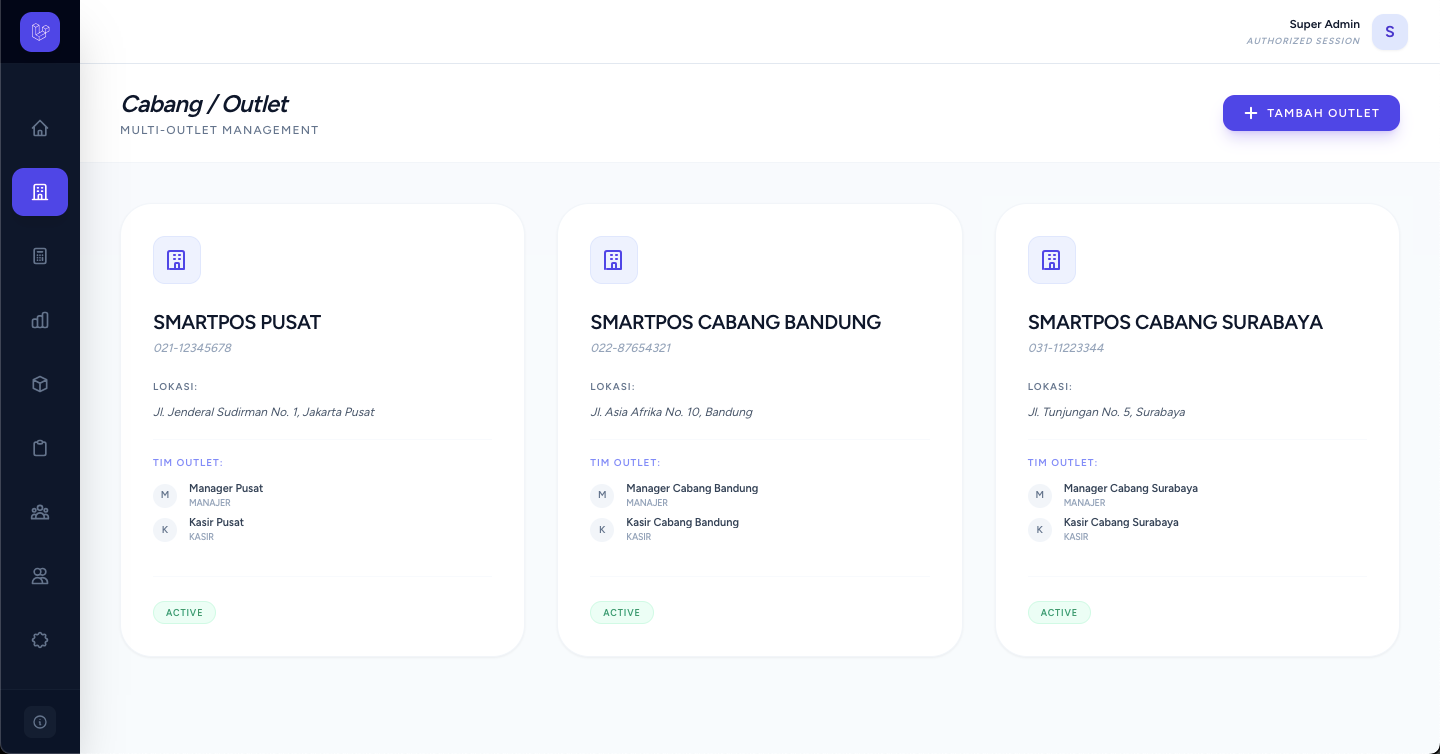Open the Home dashboard sidebar icon

40,128
